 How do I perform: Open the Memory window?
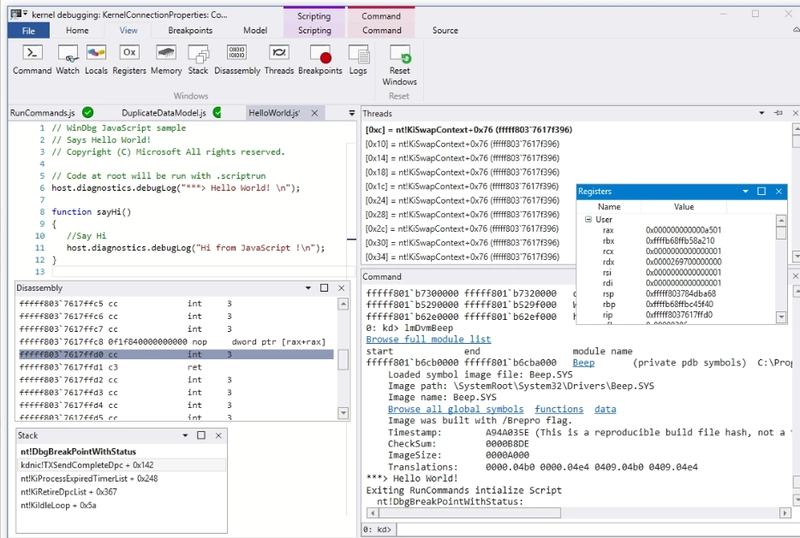(x=166, y=60)
